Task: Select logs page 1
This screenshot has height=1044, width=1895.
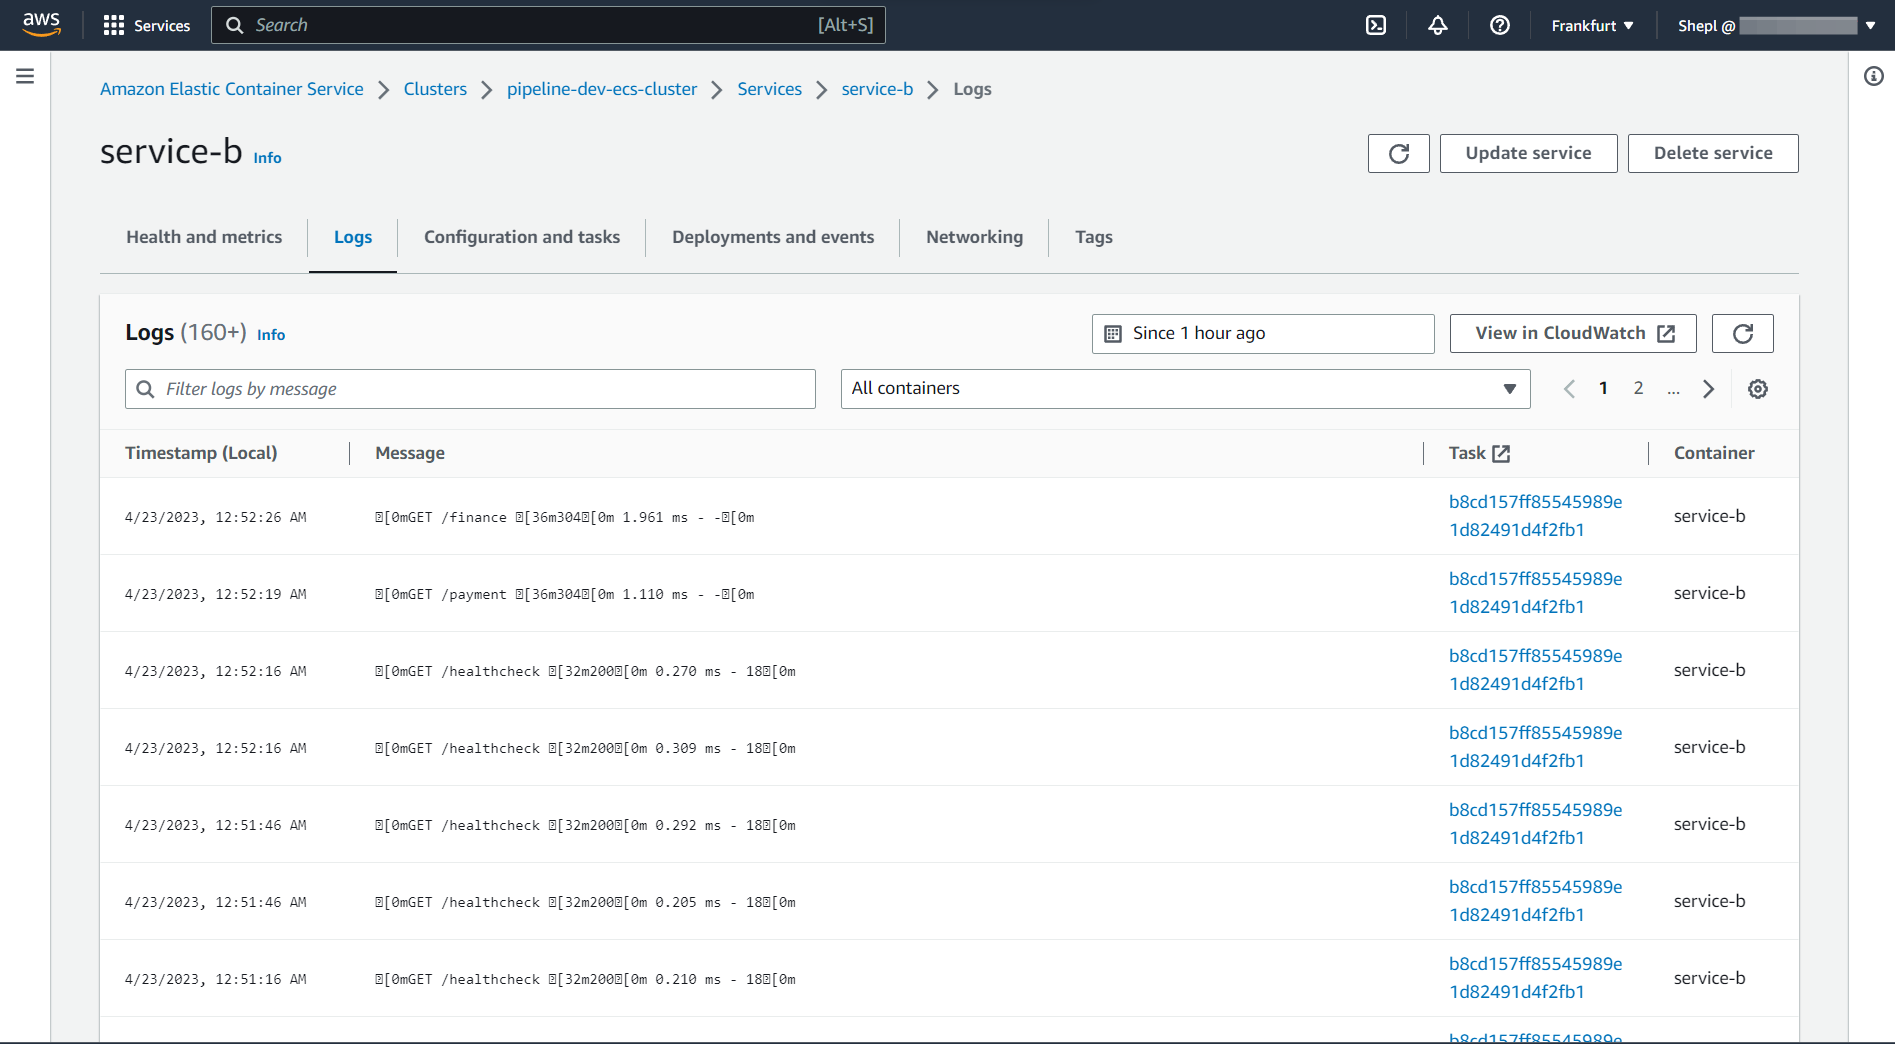Action: click(x=1603, y=388)
